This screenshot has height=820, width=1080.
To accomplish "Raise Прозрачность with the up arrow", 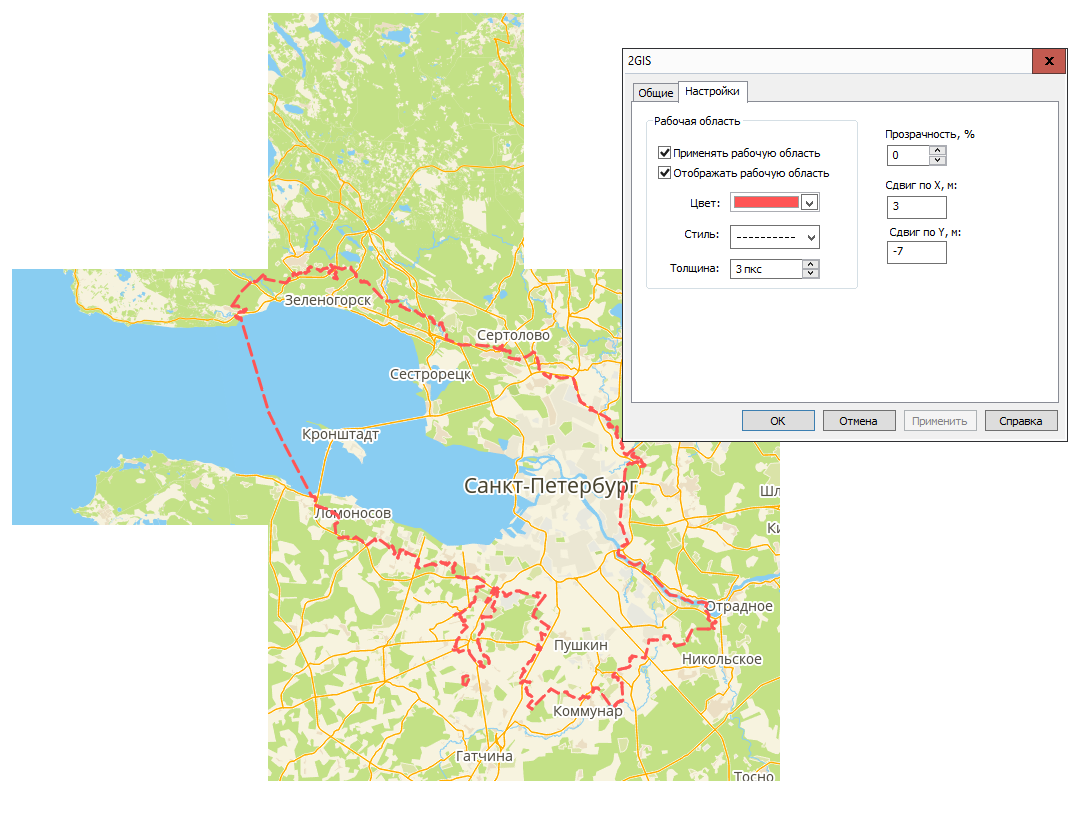I will (937, 151).
